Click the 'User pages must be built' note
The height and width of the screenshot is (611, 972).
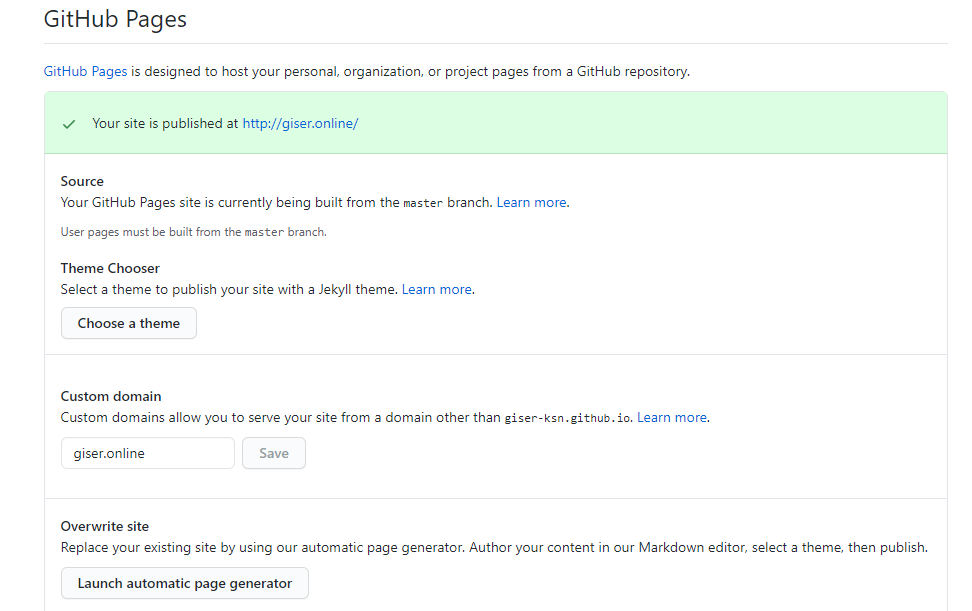[x=194, y=232]
